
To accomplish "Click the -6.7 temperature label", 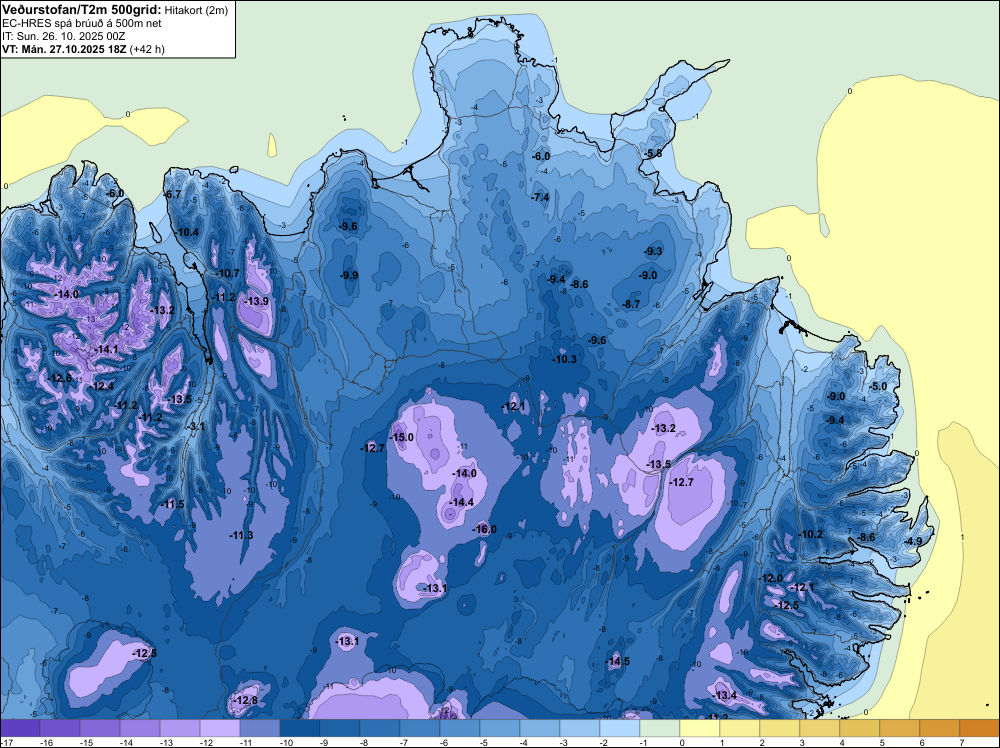I will click(173, 194).
